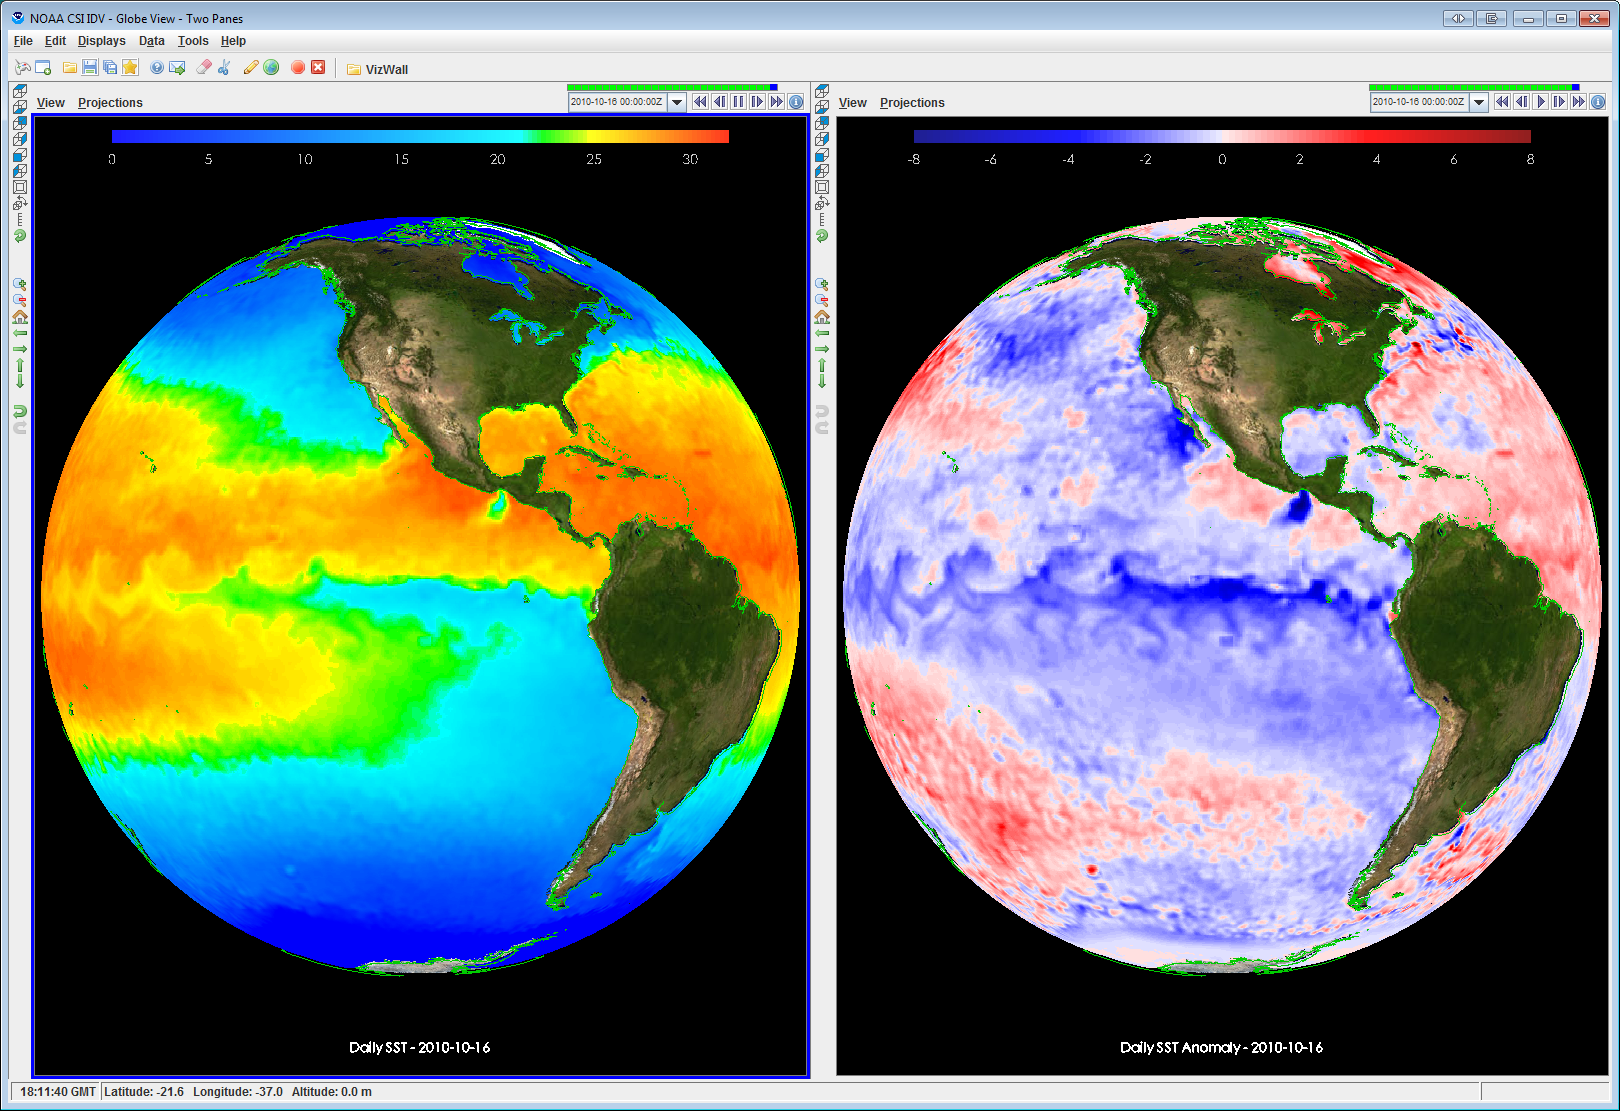This screenshot has height=1111, width=1620.
Task: Reset right pane view with the home icon
Action: pyautogui.click(x=822, y=317)
